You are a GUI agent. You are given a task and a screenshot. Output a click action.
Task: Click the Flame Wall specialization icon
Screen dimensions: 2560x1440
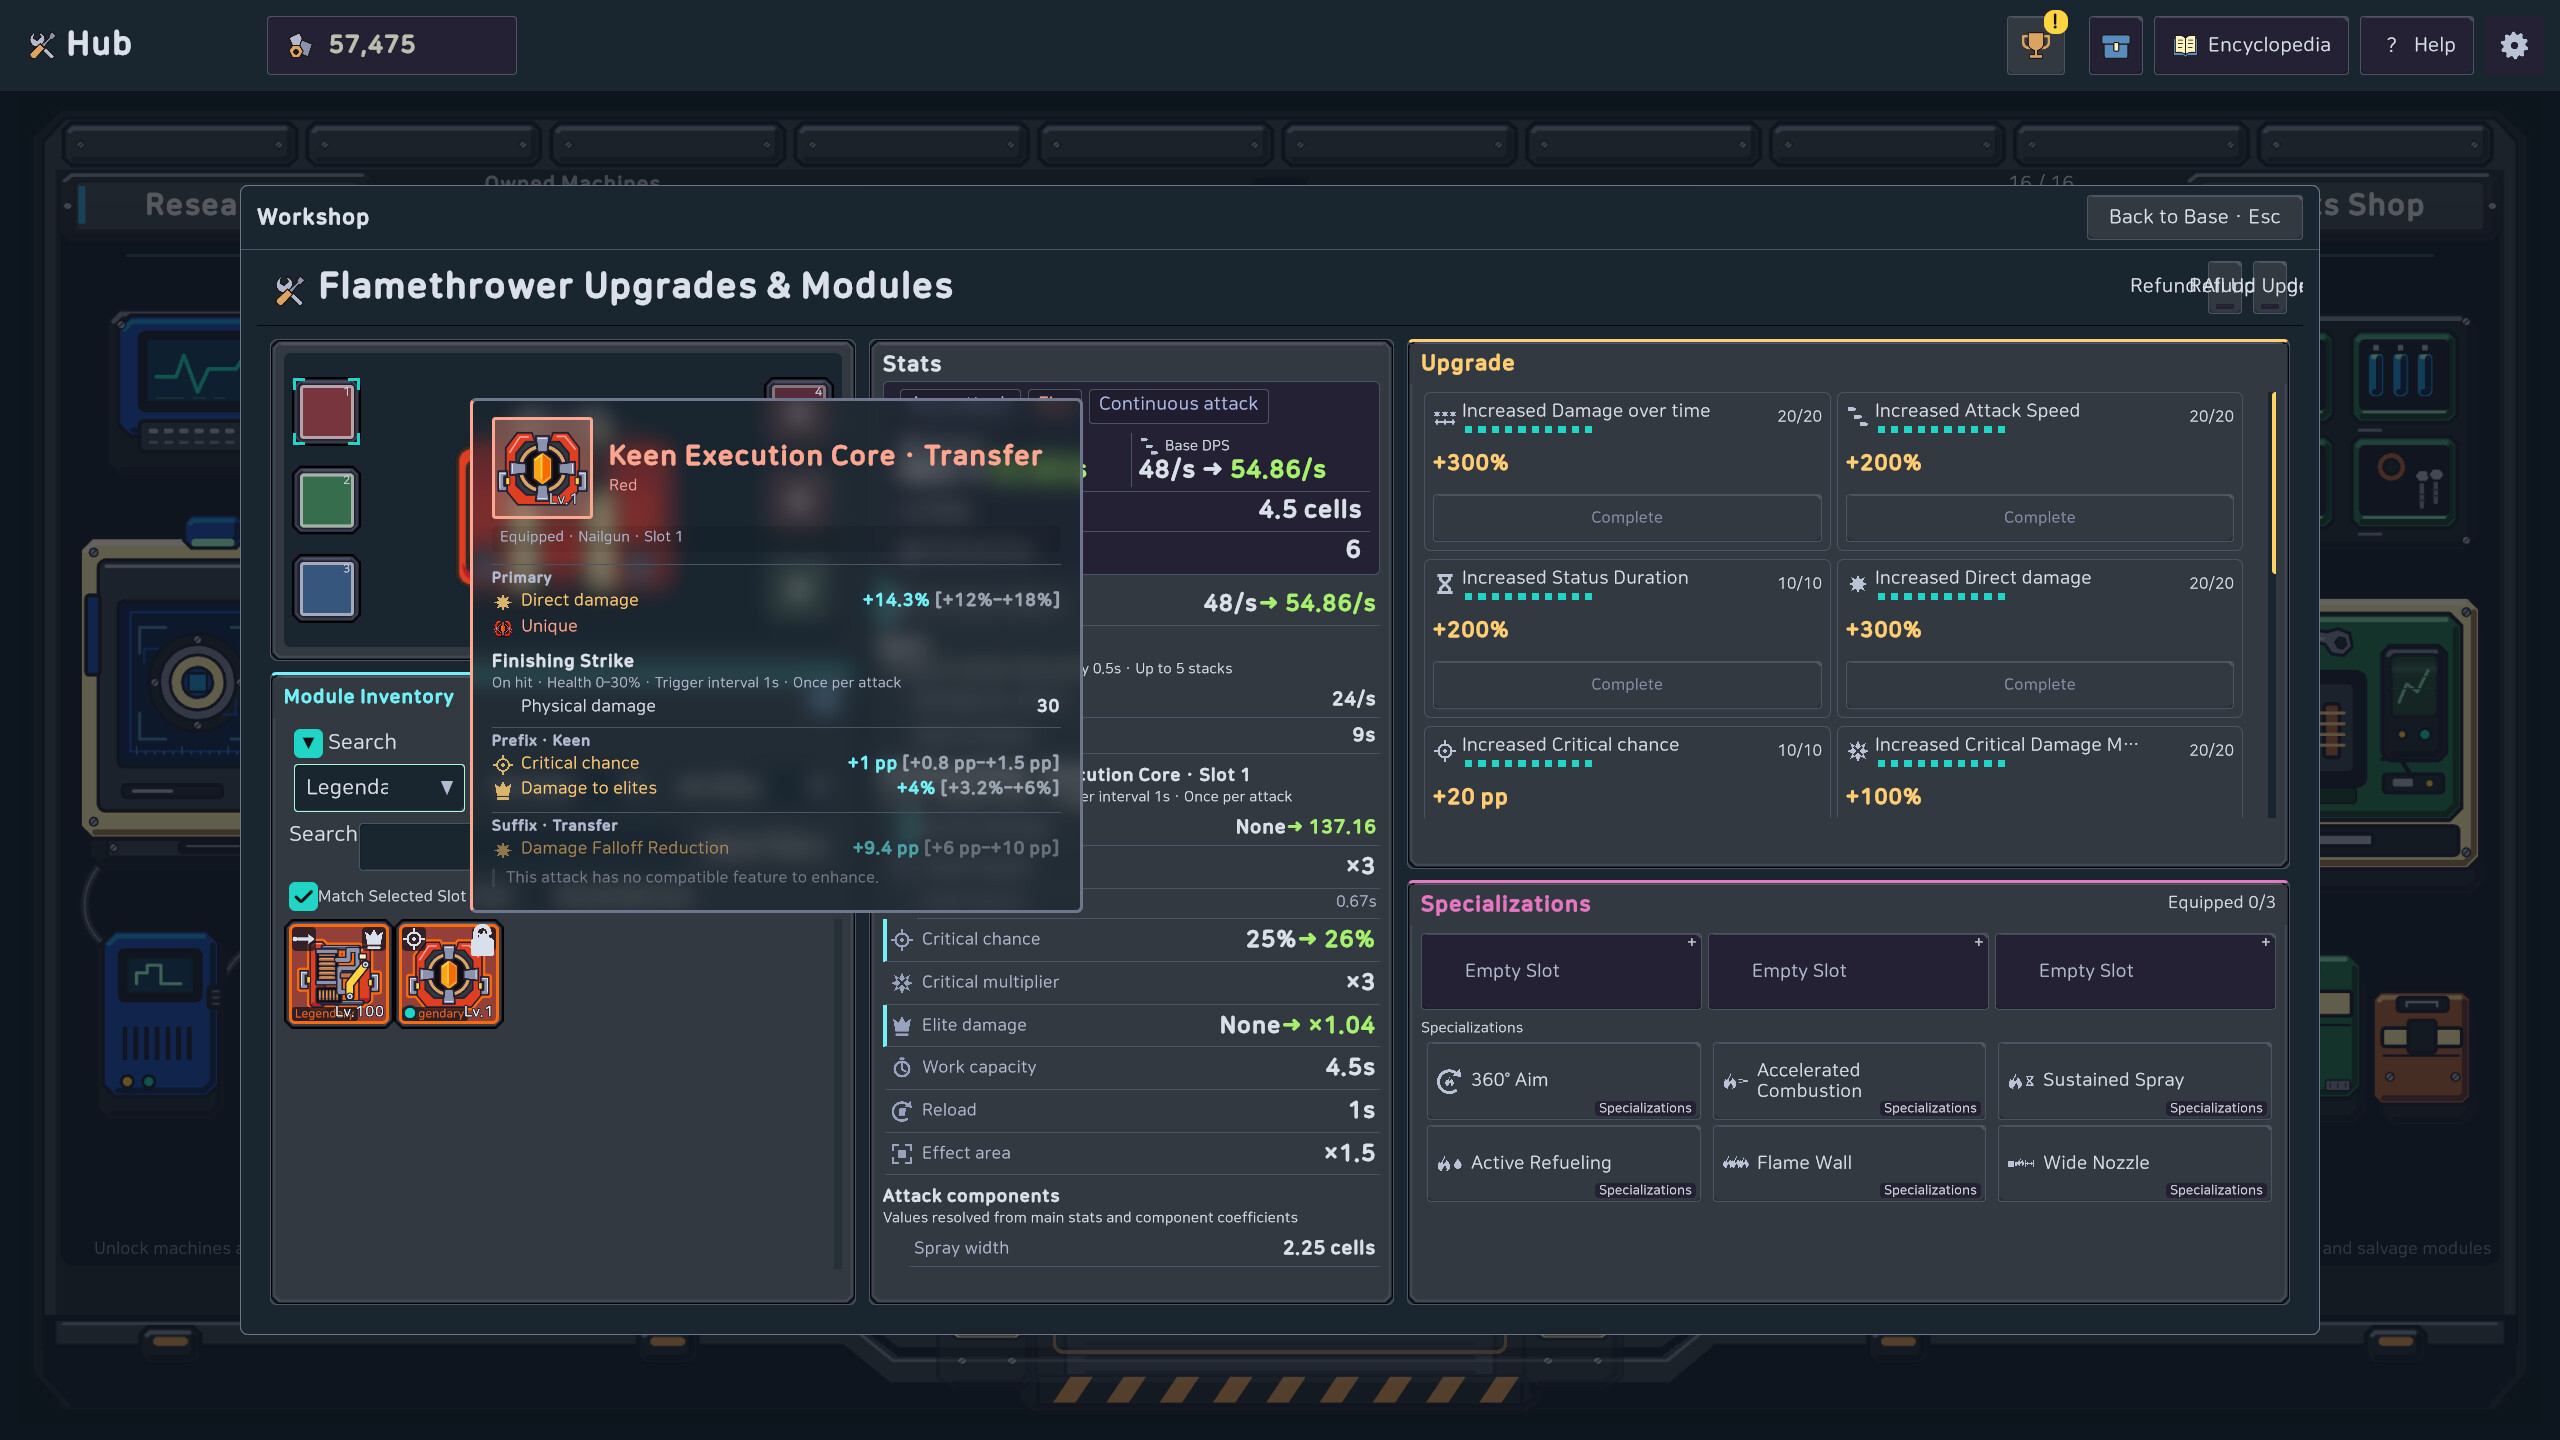(x=1735, y=1163)
